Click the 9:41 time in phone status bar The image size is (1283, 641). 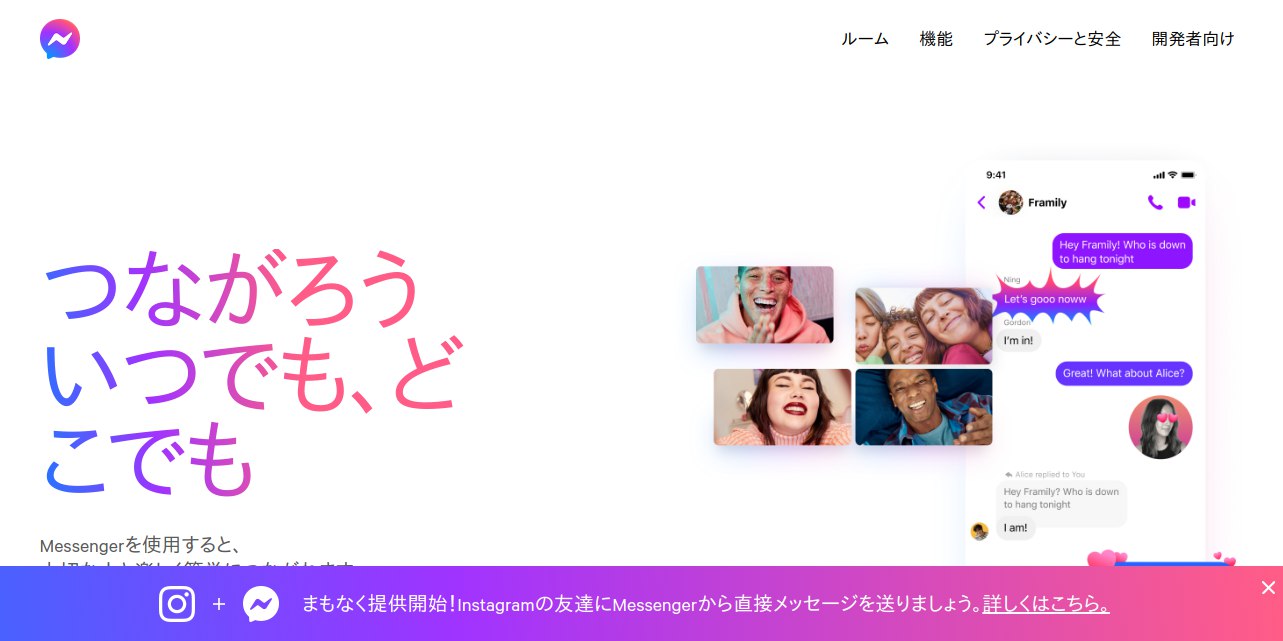pyautogui.click(x=996, y=175)
